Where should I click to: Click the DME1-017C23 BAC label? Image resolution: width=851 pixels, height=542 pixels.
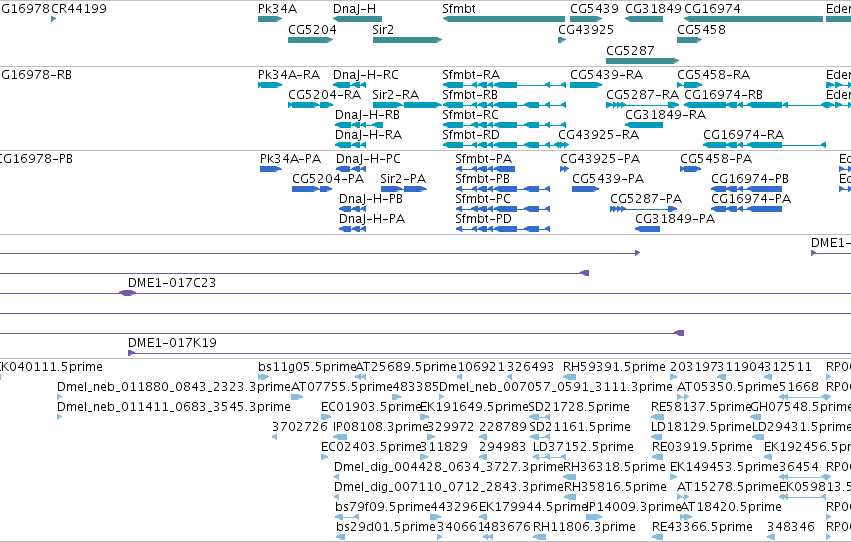click(172, 283)
